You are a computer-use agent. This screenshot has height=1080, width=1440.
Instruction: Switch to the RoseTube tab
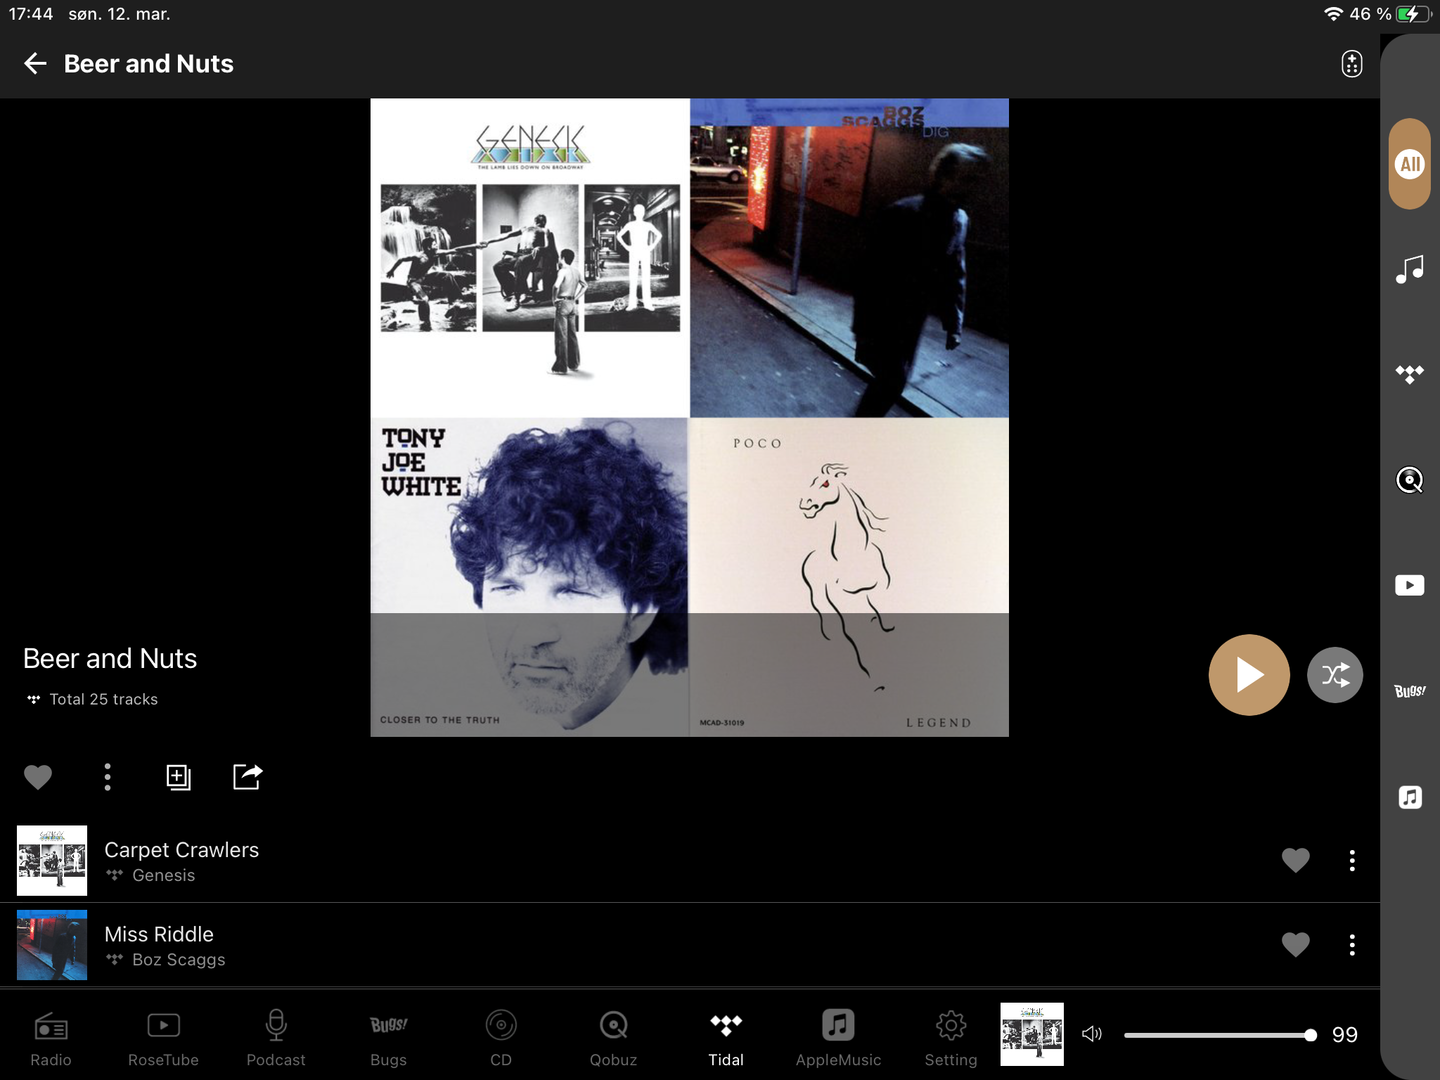163,1038
